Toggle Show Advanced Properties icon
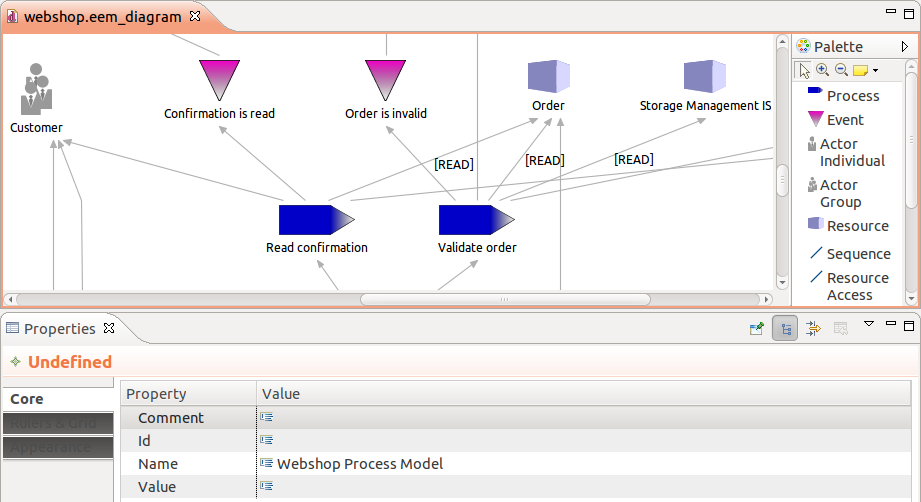This screenshot has width=921, height=502. (814, 328)
